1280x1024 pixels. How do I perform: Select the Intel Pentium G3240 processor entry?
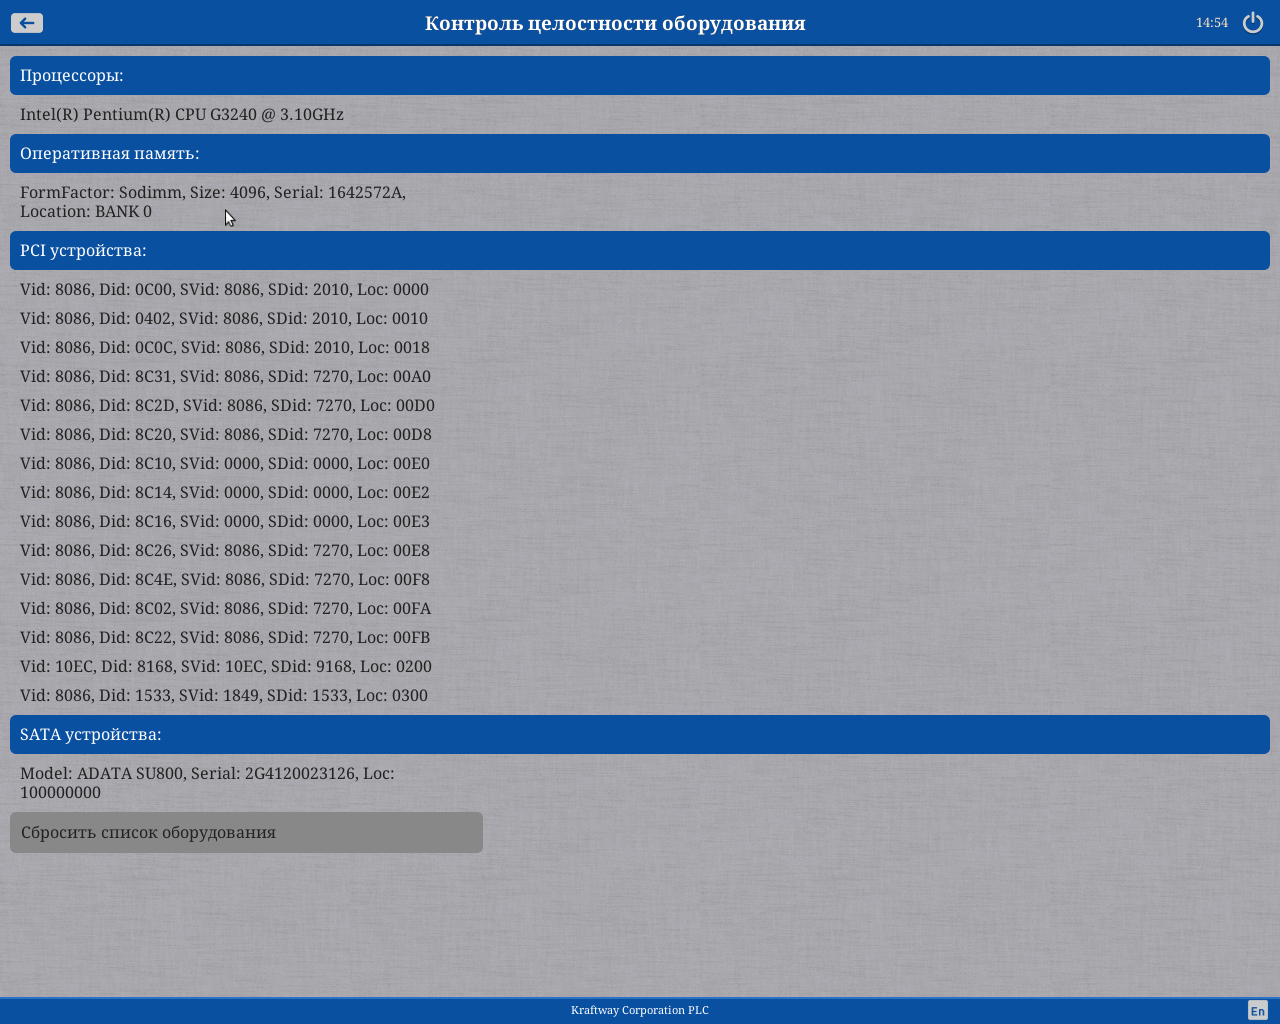(x=182, y=114)
